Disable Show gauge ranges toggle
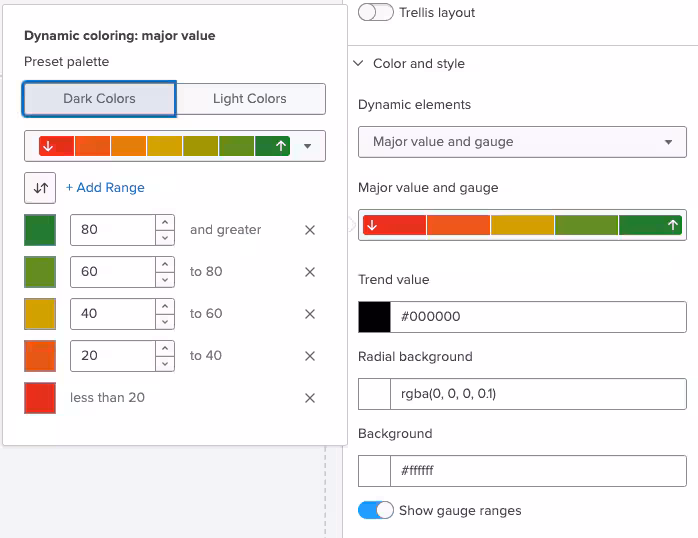This screenshot has width=698, height=538. coord(376,510)
